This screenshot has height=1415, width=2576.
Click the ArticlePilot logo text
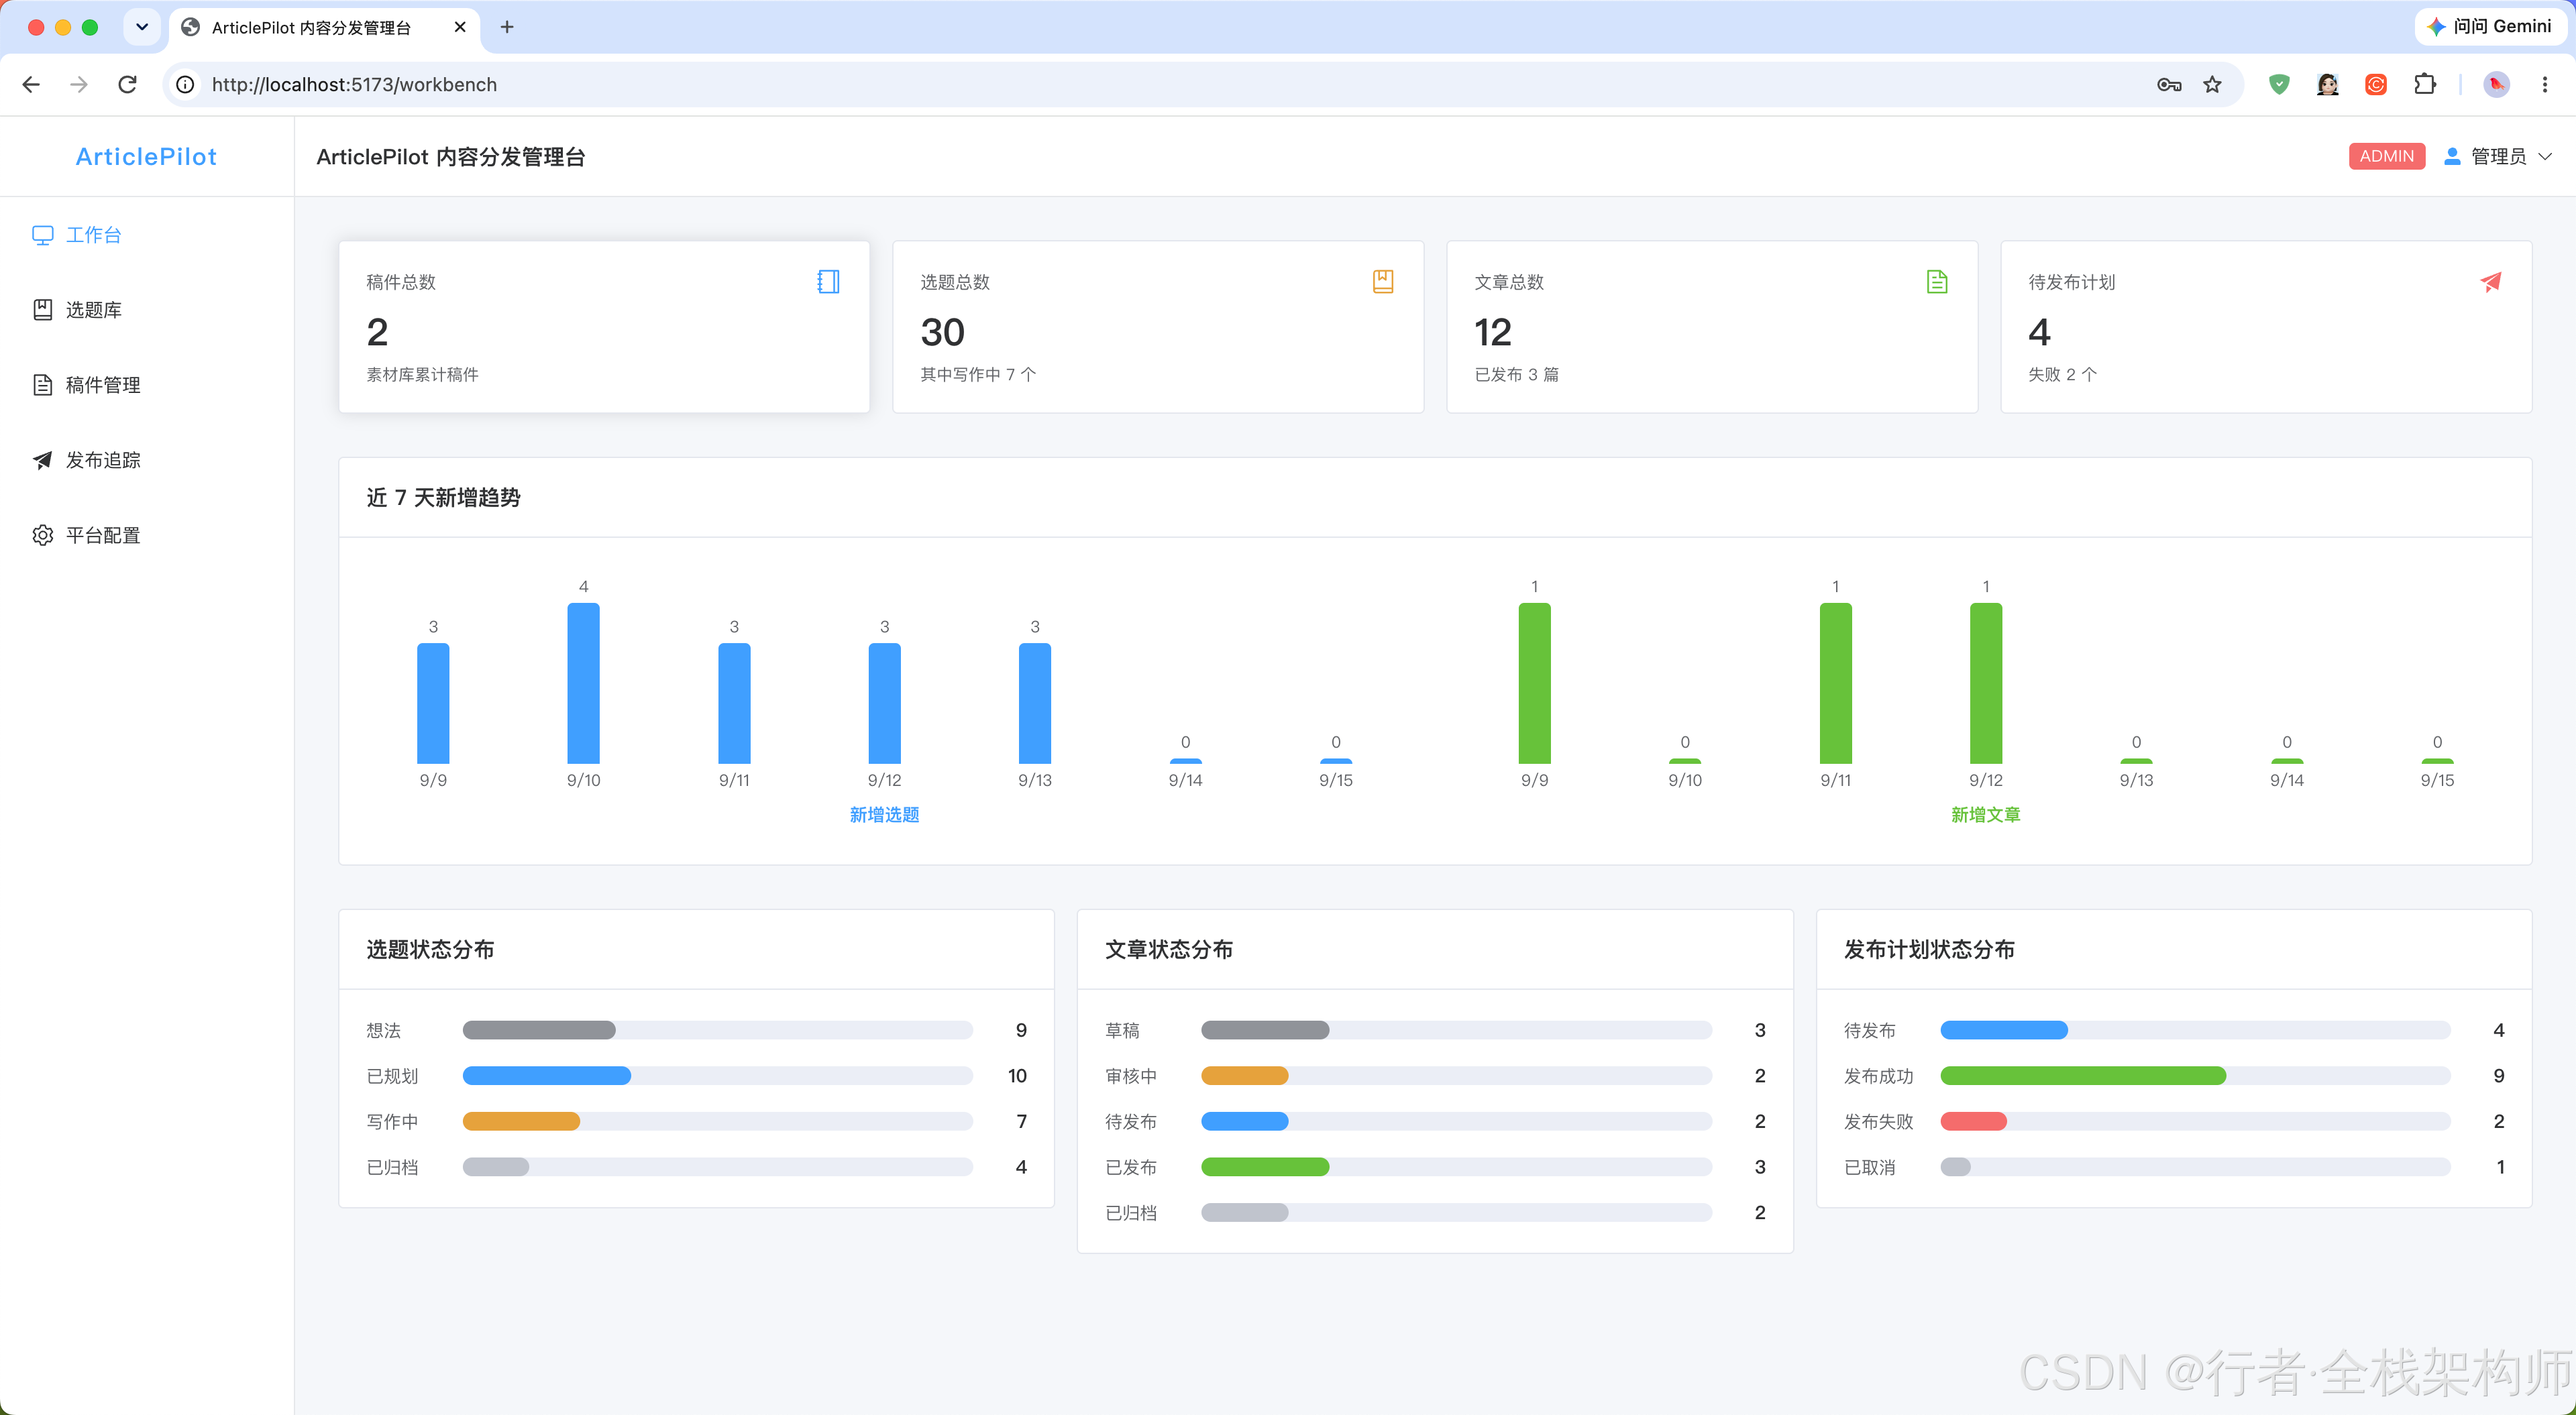(146, 156)
